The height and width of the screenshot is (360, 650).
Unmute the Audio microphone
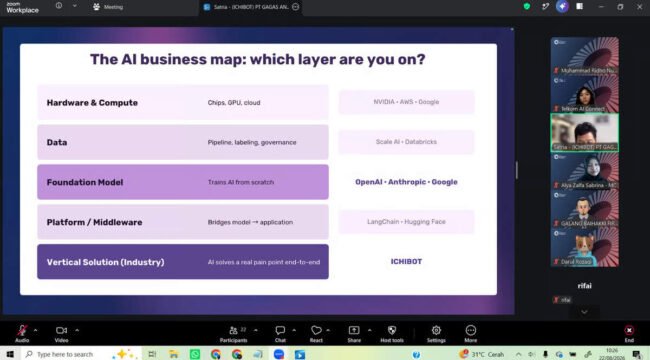tap(22, 333)
